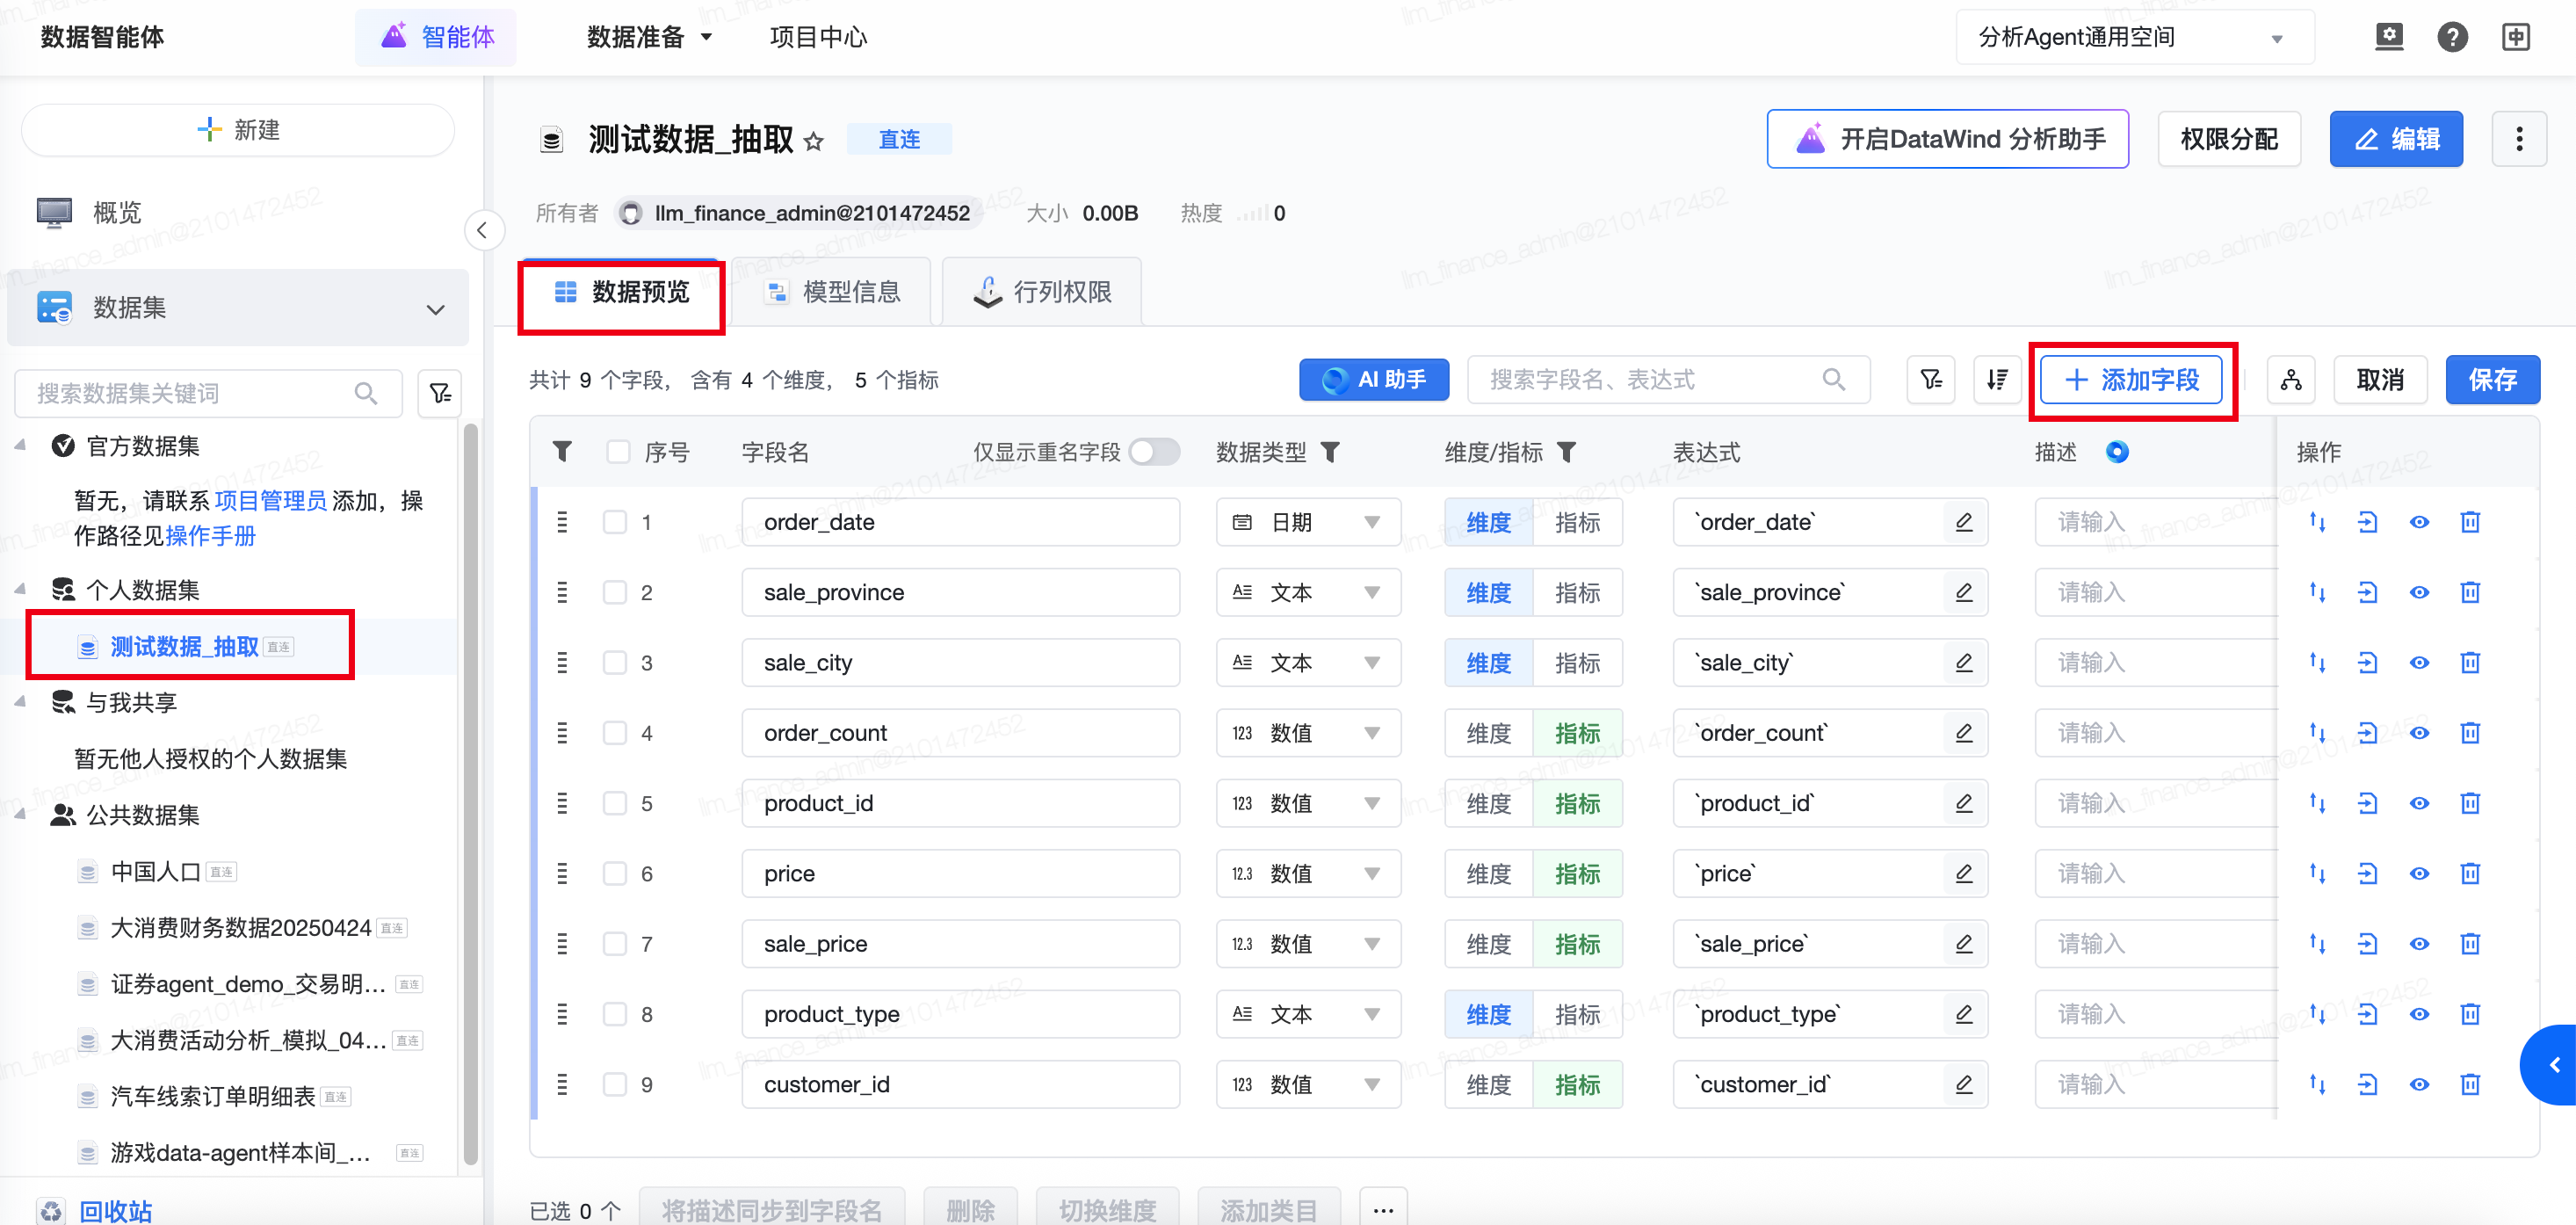Screen dimensions: 2576x1225
Task: Open the 回收站 link
Action: tap(116, 1211)
